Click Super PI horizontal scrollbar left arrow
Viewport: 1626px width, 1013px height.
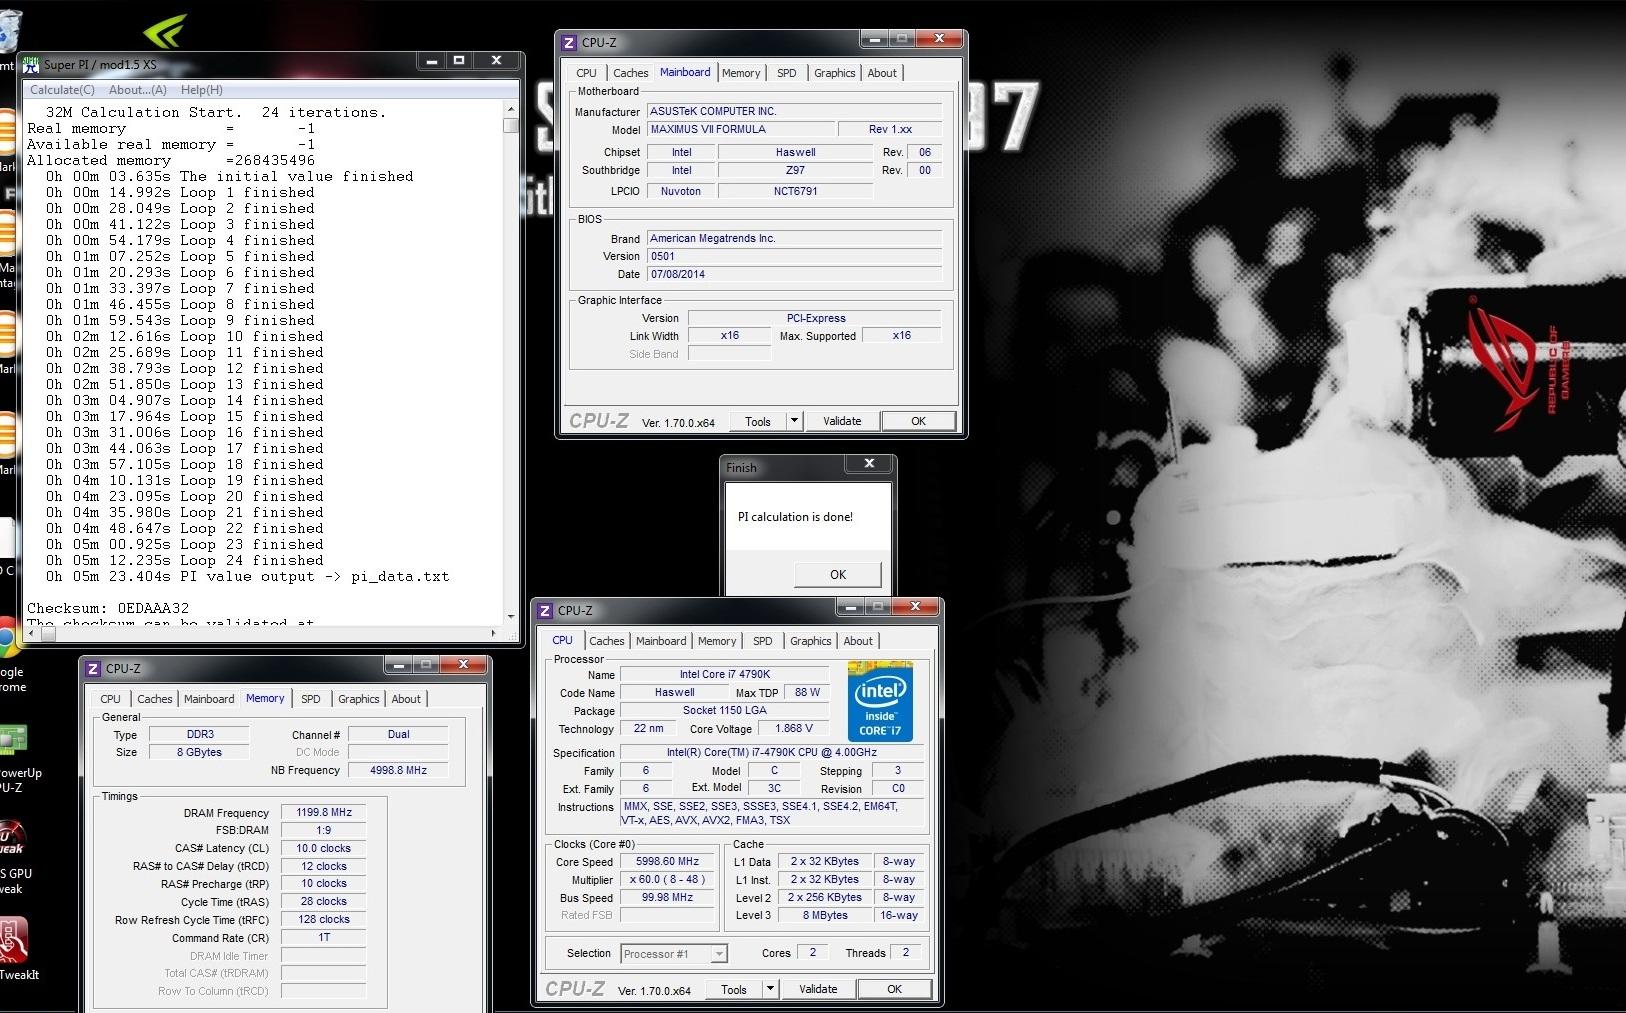click(x=32, y=633)
